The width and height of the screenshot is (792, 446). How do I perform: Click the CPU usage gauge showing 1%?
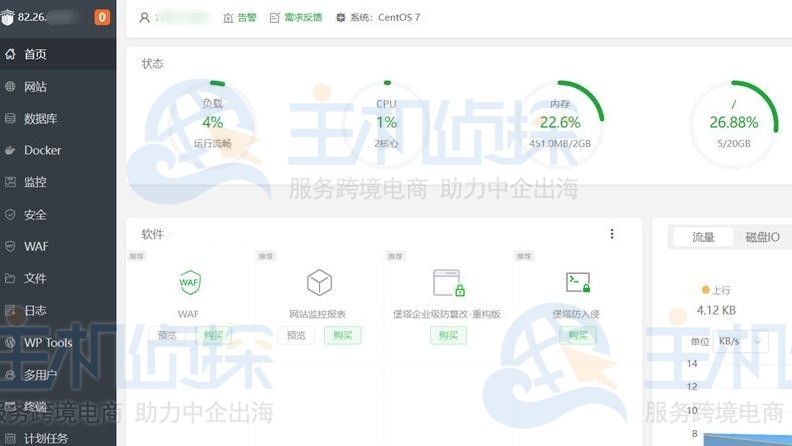coord(386,124)
